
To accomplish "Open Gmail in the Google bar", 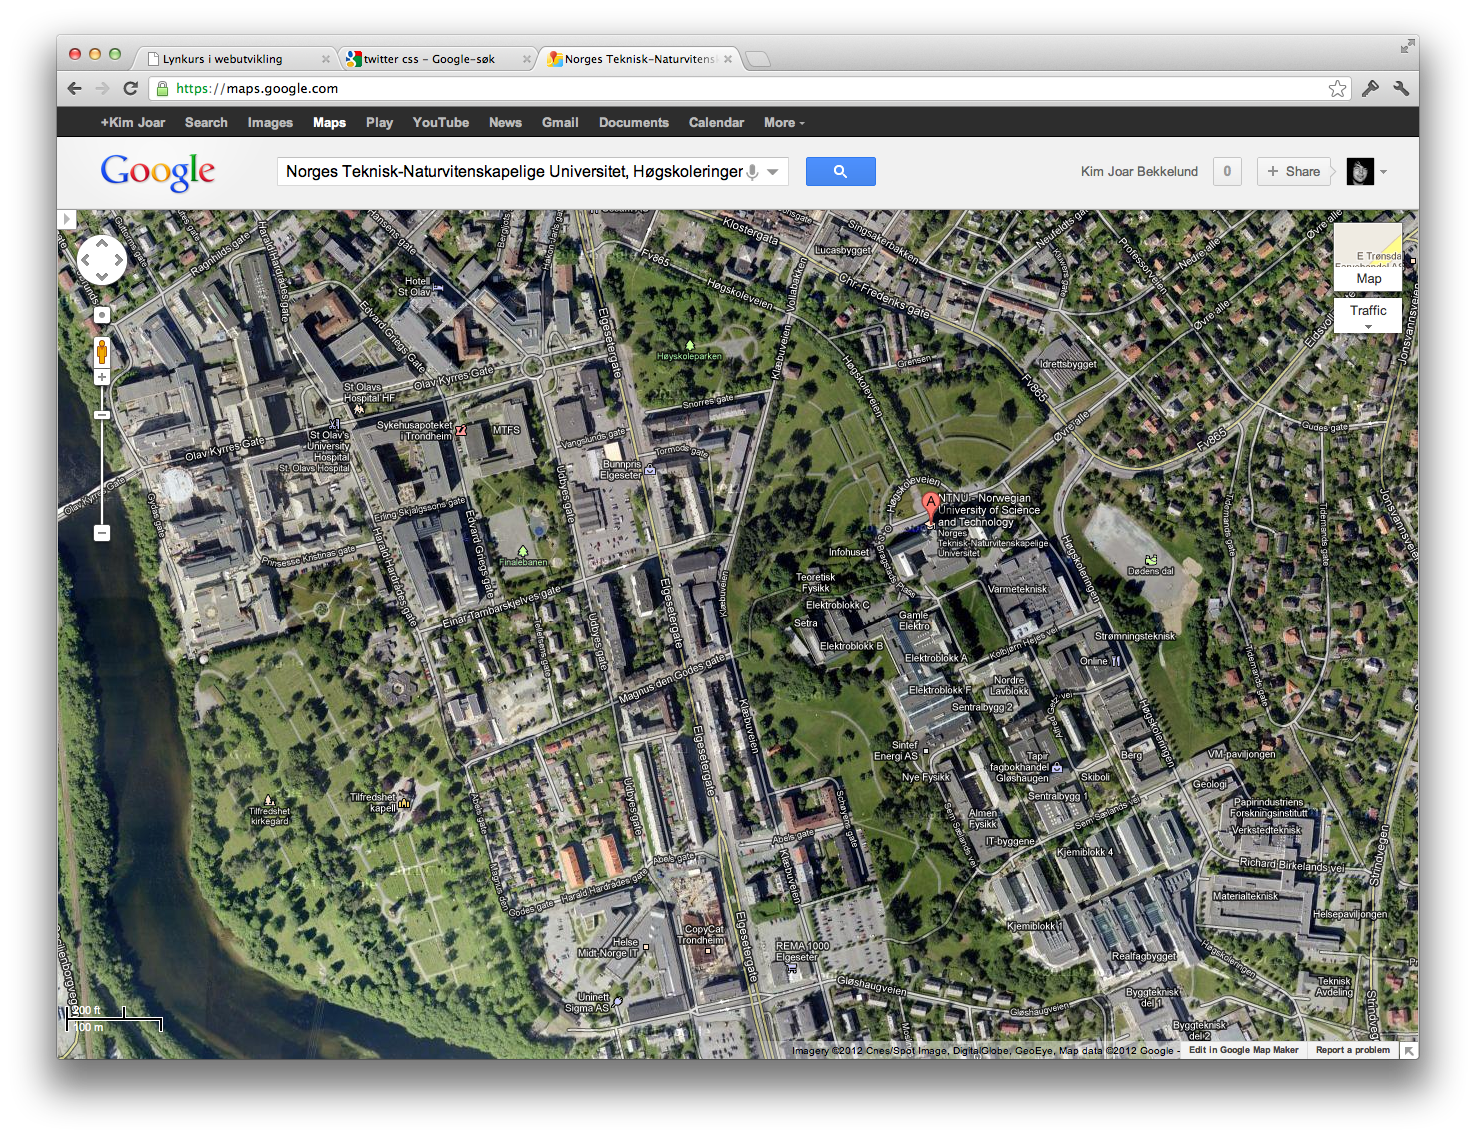I will (x=560, y=122).
